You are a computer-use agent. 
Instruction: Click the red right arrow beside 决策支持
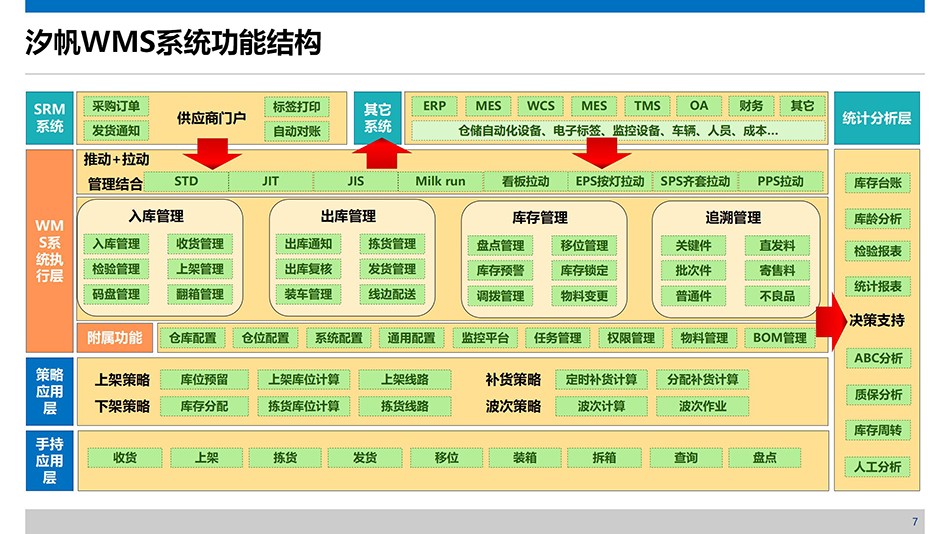[831, 320]
